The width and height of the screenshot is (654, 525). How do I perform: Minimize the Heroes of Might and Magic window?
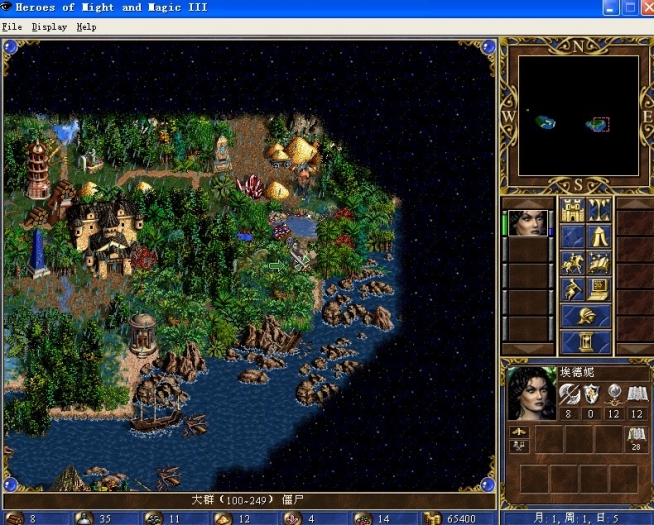(x=610, y=8)
